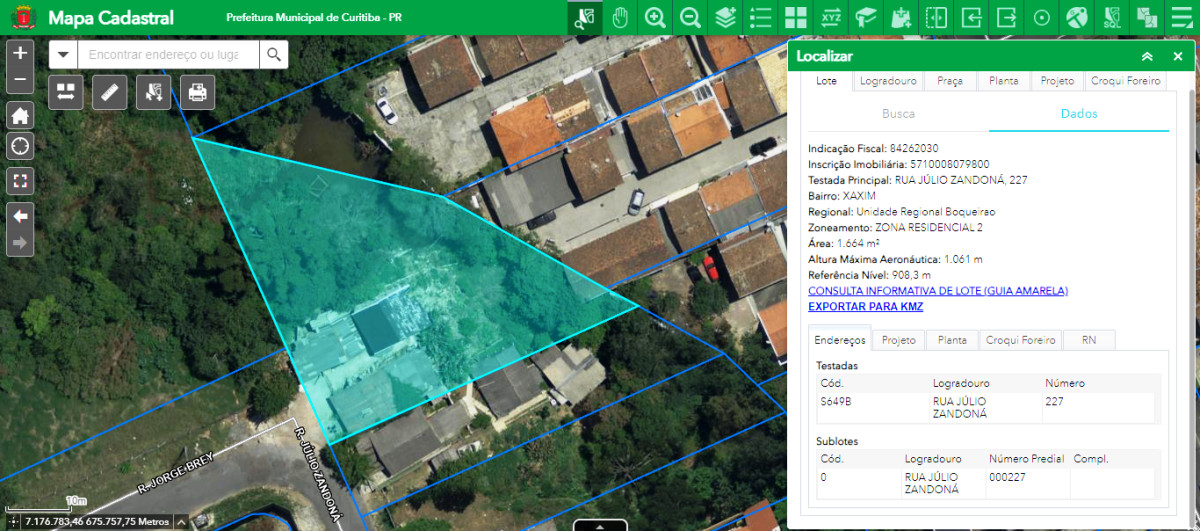The image size is (1200, 531).
Task: Open Consulta Informativa de Lote (Guia Amarela) link
Action: pyautogui.click(x=938, y=291)
